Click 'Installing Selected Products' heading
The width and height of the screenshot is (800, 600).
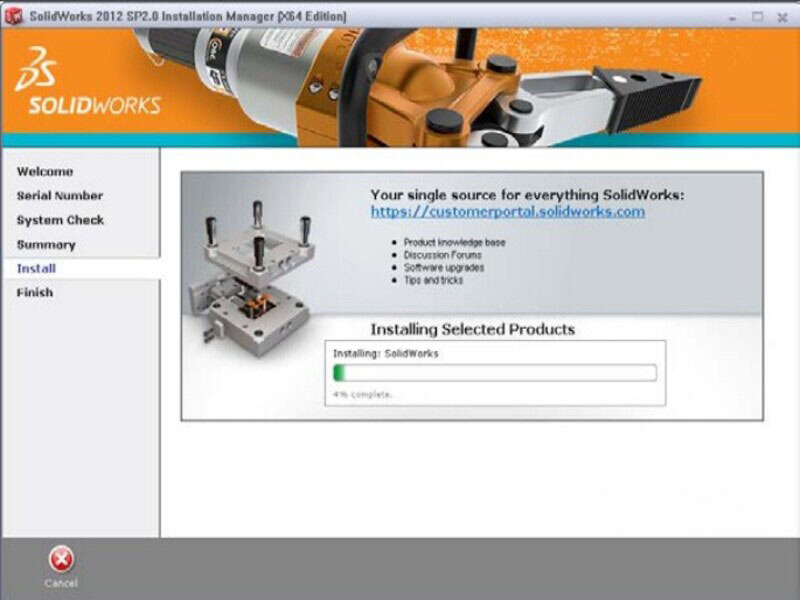472,330
